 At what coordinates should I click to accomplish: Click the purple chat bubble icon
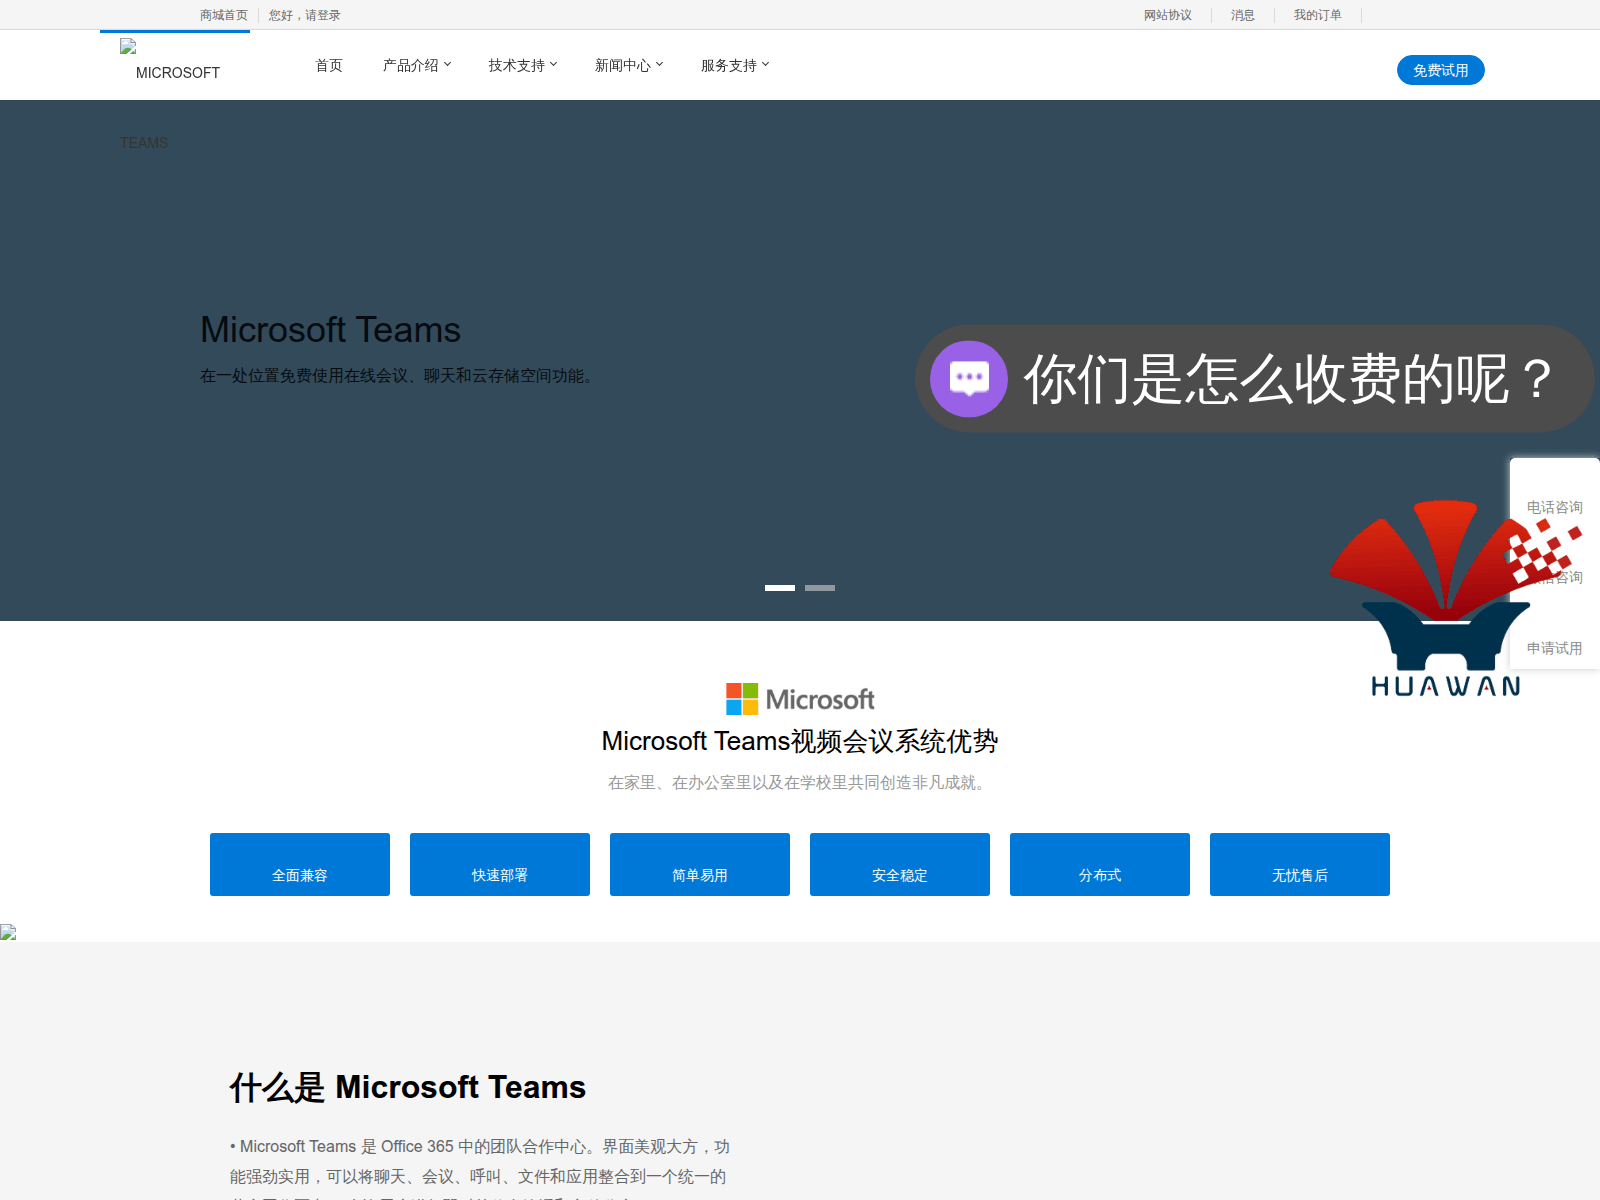(x=968, y=379)
